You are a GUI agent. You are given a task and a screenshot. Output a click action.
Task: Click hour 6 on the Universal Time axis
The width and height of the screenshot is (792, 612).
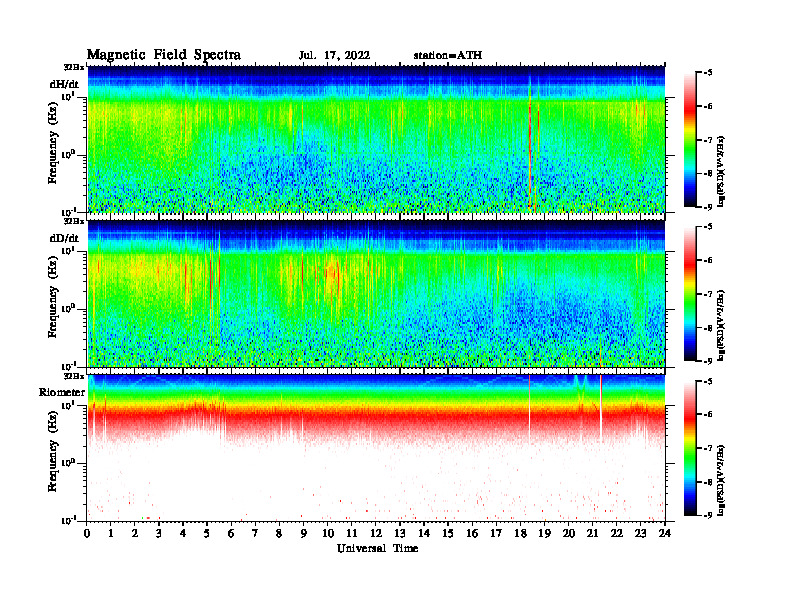pyautogui.click(x=231, y=534)
